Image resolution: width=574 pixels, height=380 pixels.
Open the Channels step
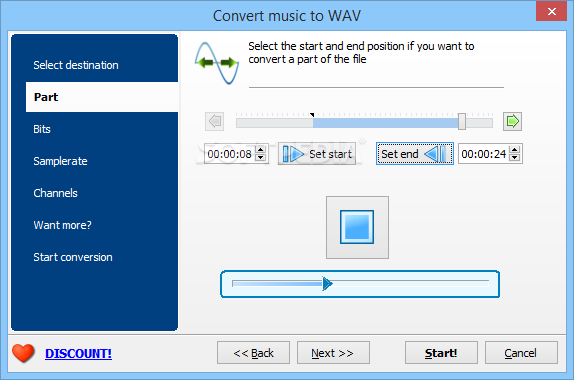(x=55, y=193)
